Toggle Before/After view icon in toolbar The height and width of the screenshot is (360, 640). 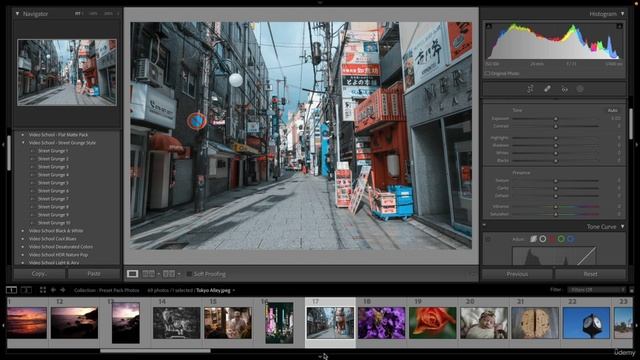tap(169, 274)
